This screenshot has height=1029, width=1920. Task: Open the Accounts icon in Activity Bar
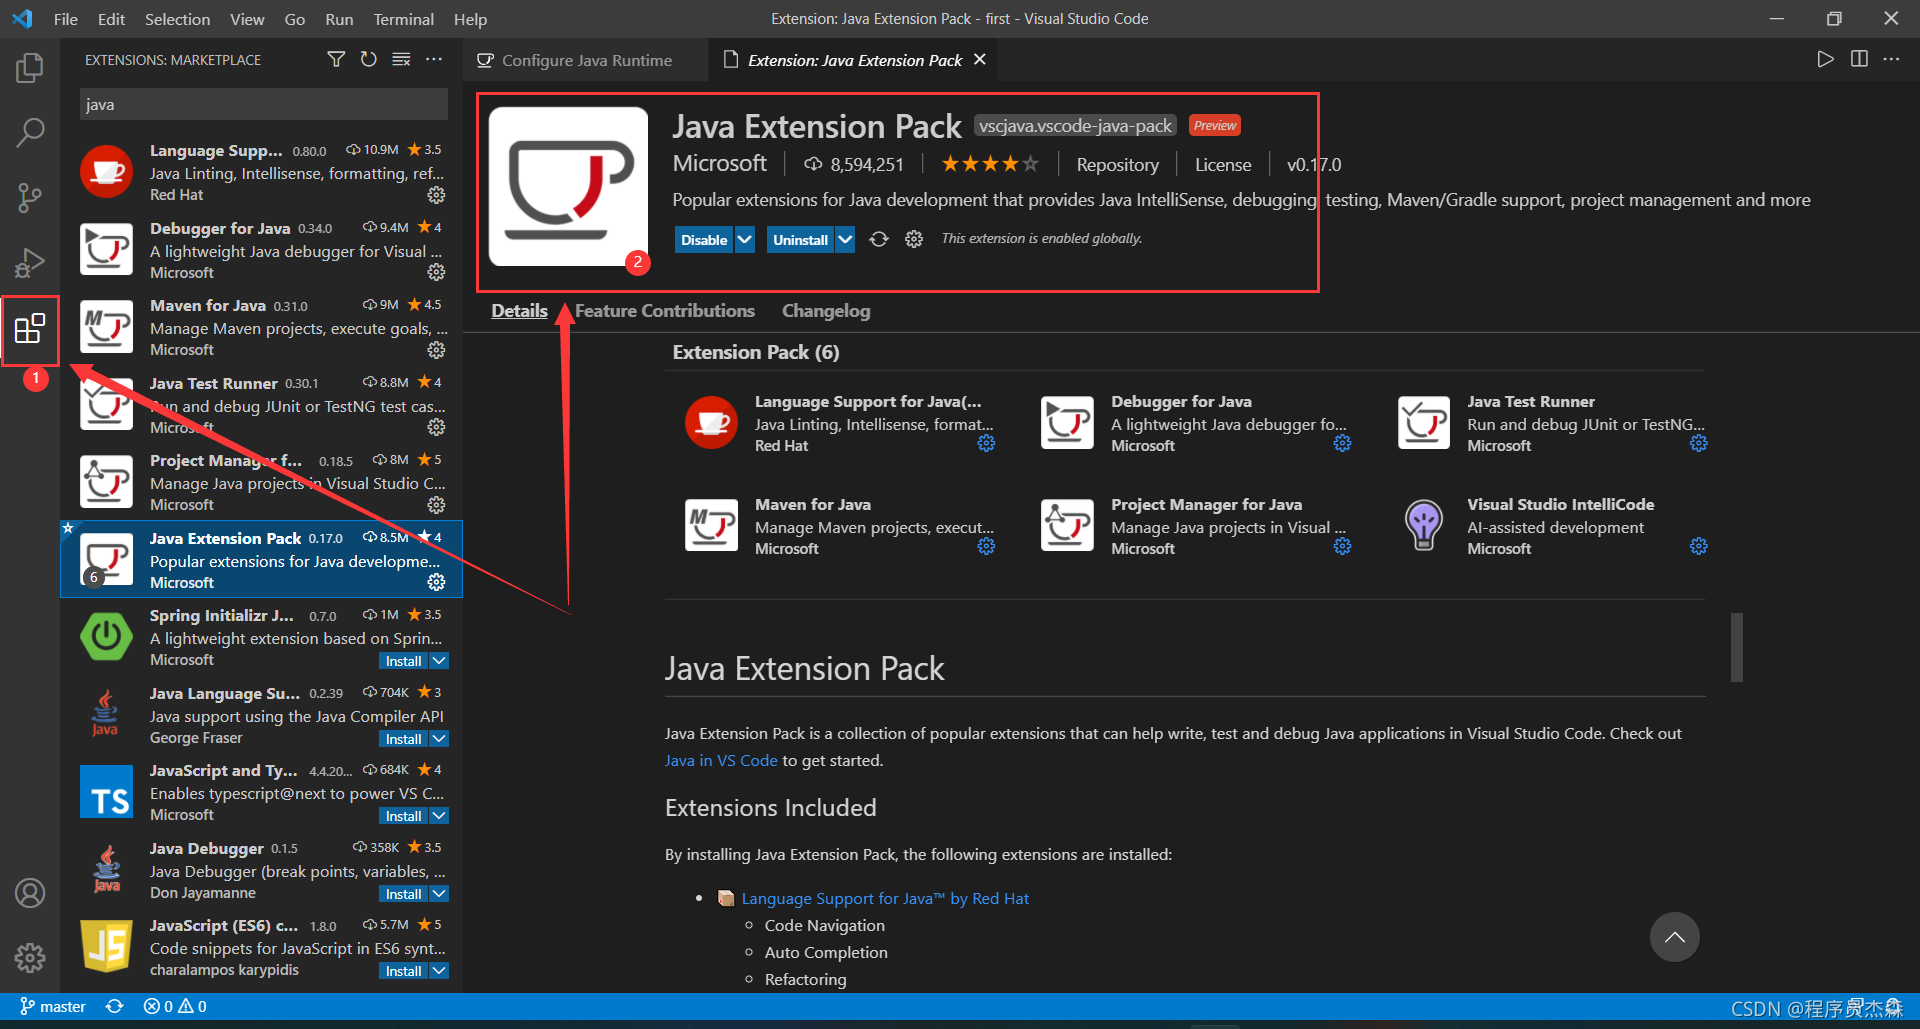(30, 893)
